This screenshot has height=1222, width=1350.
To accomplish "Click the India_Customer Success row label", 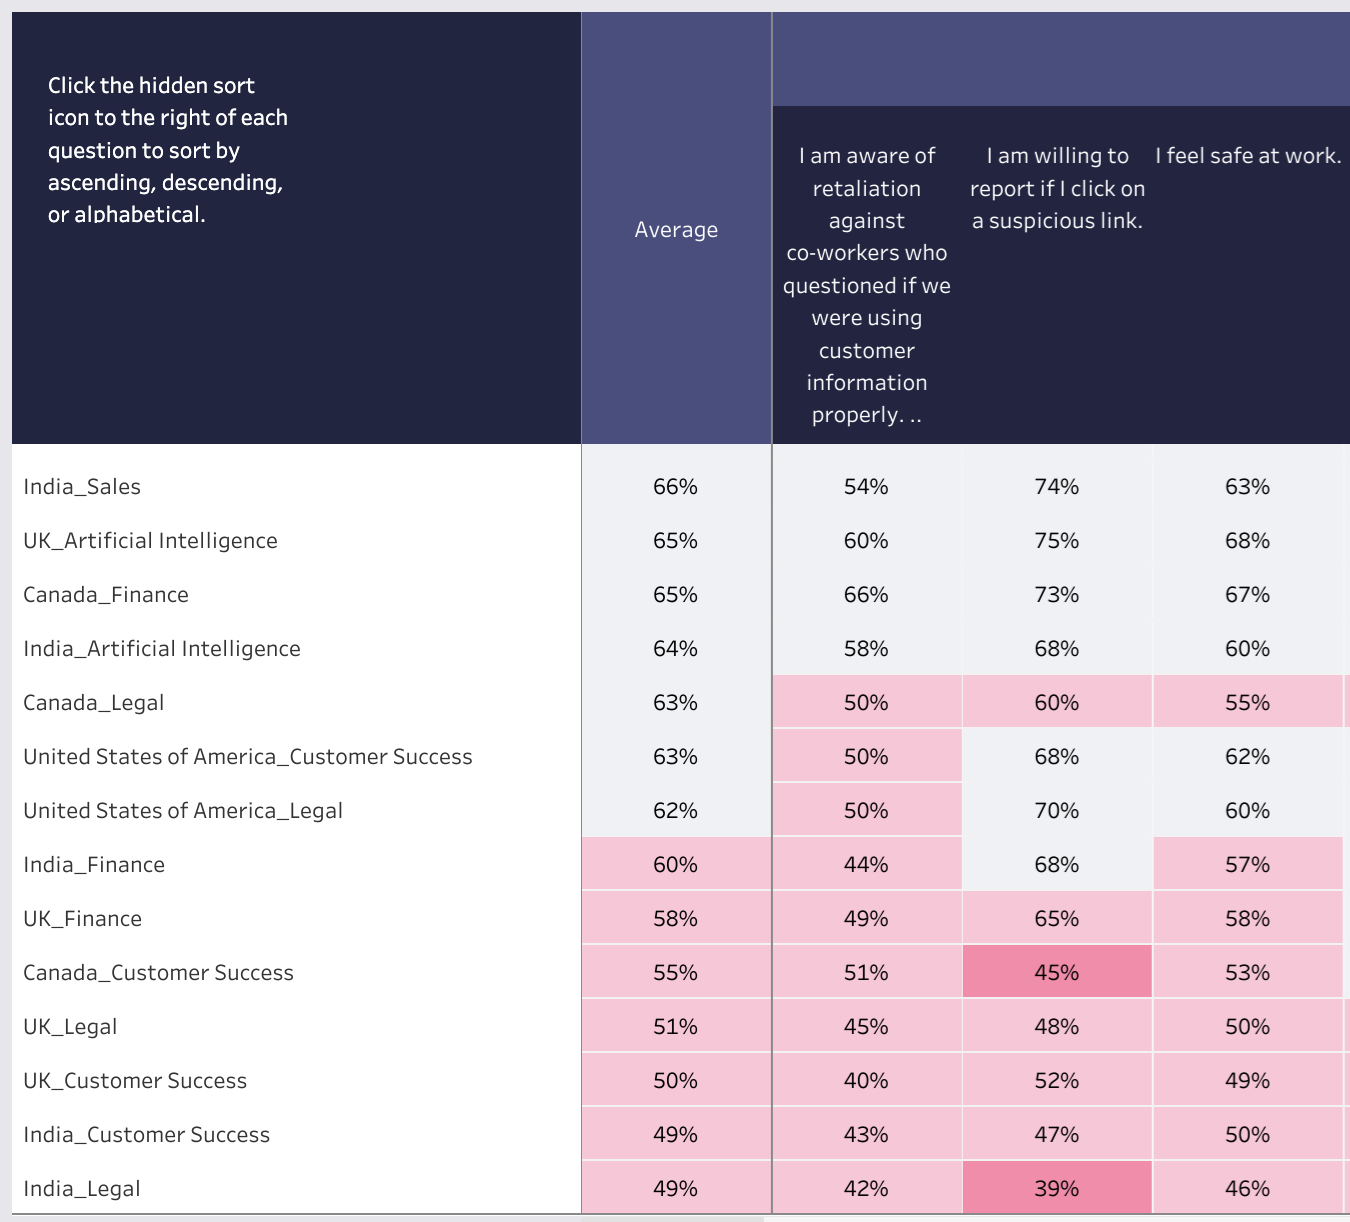I will 147,1135.
